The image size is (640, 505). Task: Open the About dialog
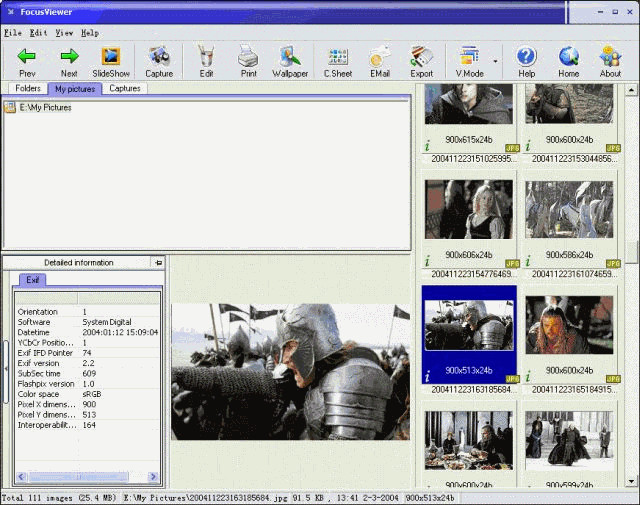(x=610, y=62)
